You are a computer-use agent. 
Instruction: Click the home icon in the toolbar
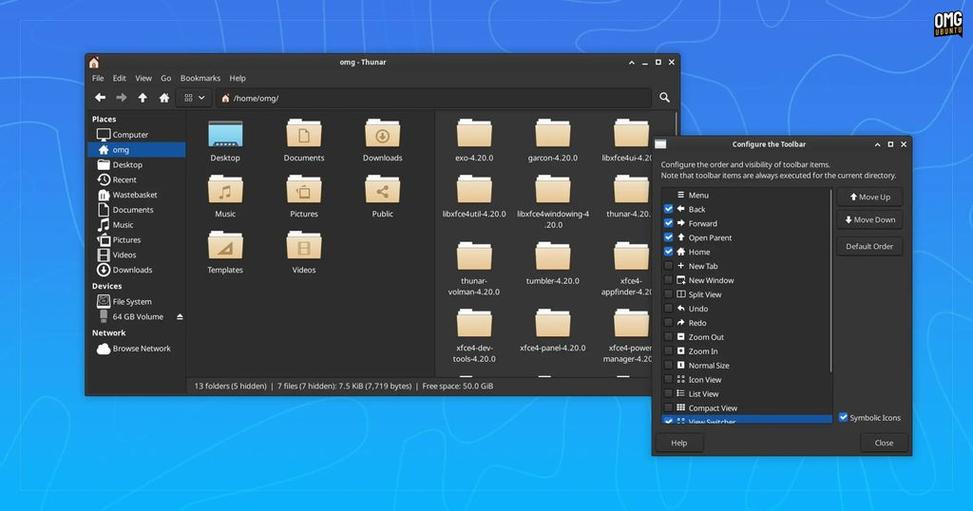point(164,97)
